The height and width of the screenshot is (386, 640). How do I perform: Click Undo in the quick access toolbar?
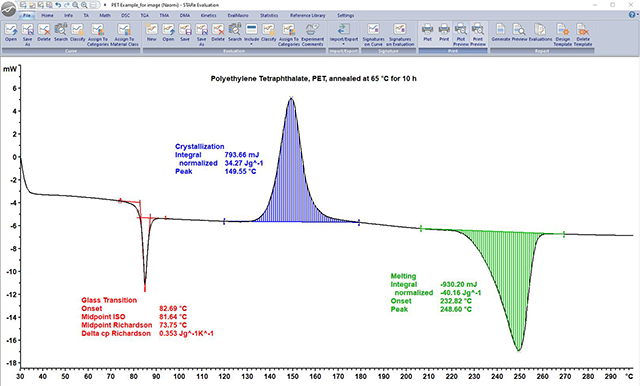pos(58,5)
